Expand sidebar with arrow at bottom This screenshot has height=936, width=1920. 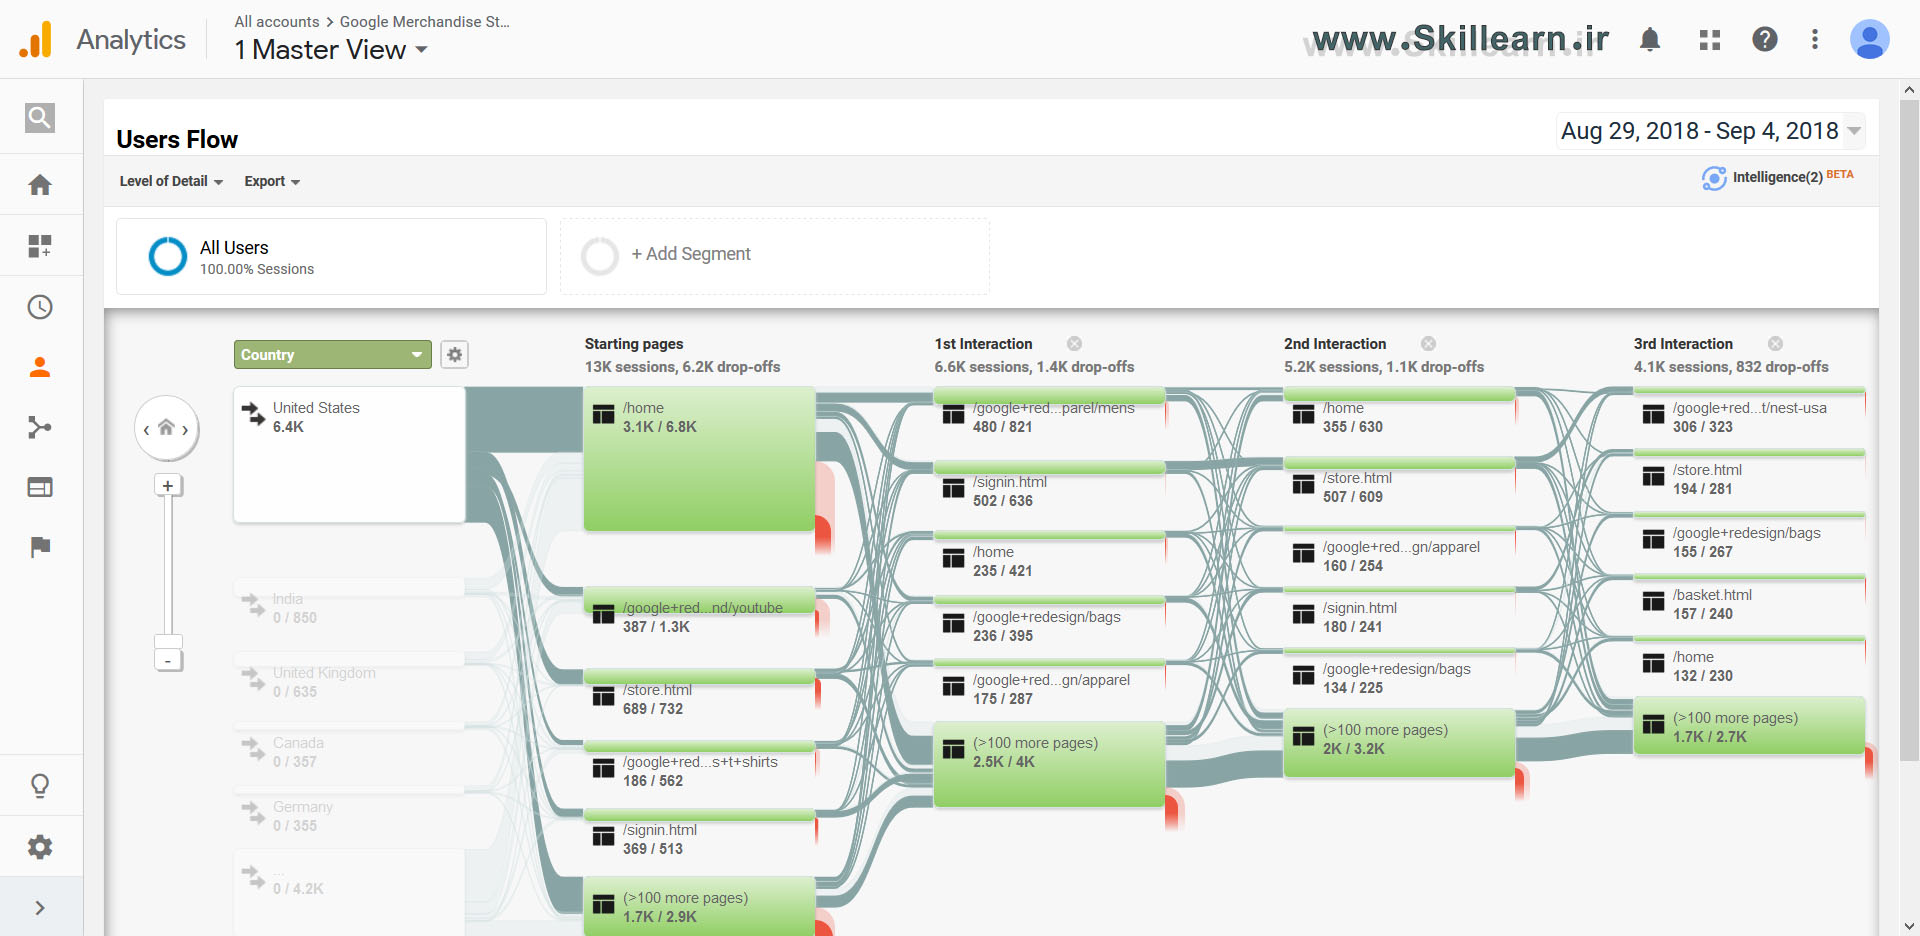[40, 908]
